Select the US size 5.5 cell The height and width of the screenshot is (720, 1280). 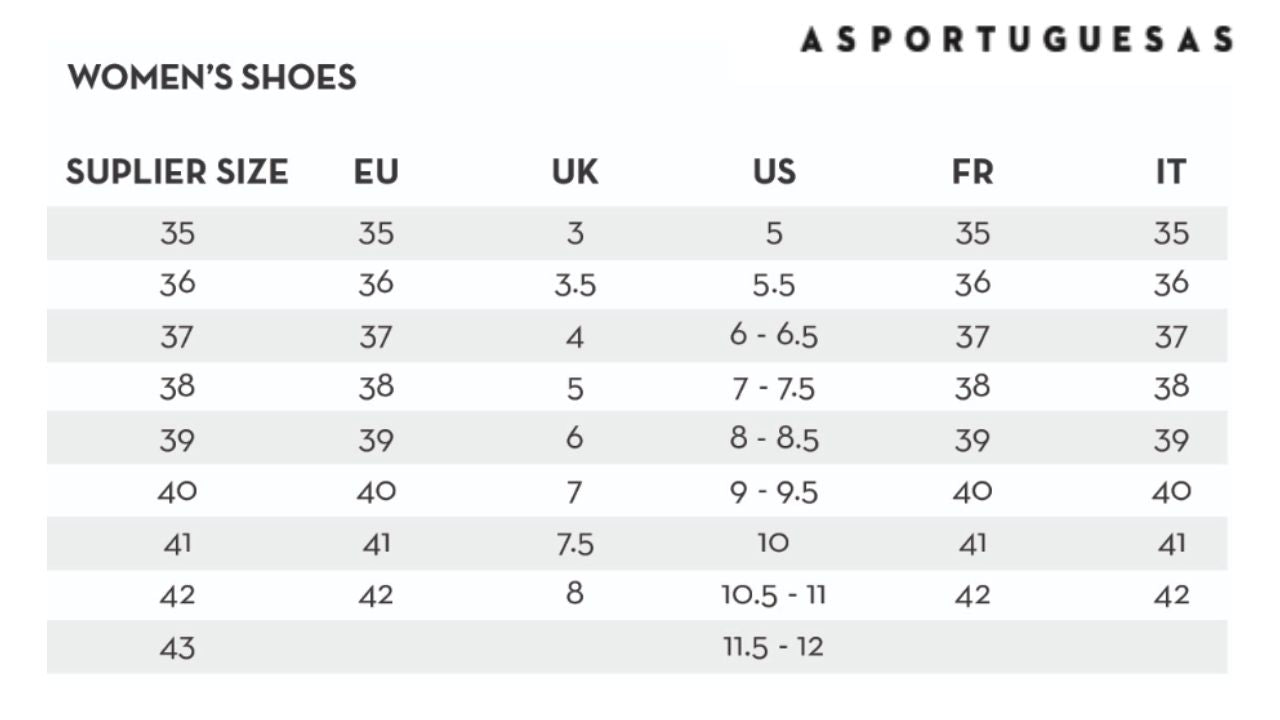pyautogui.click(x=774, y=286)
